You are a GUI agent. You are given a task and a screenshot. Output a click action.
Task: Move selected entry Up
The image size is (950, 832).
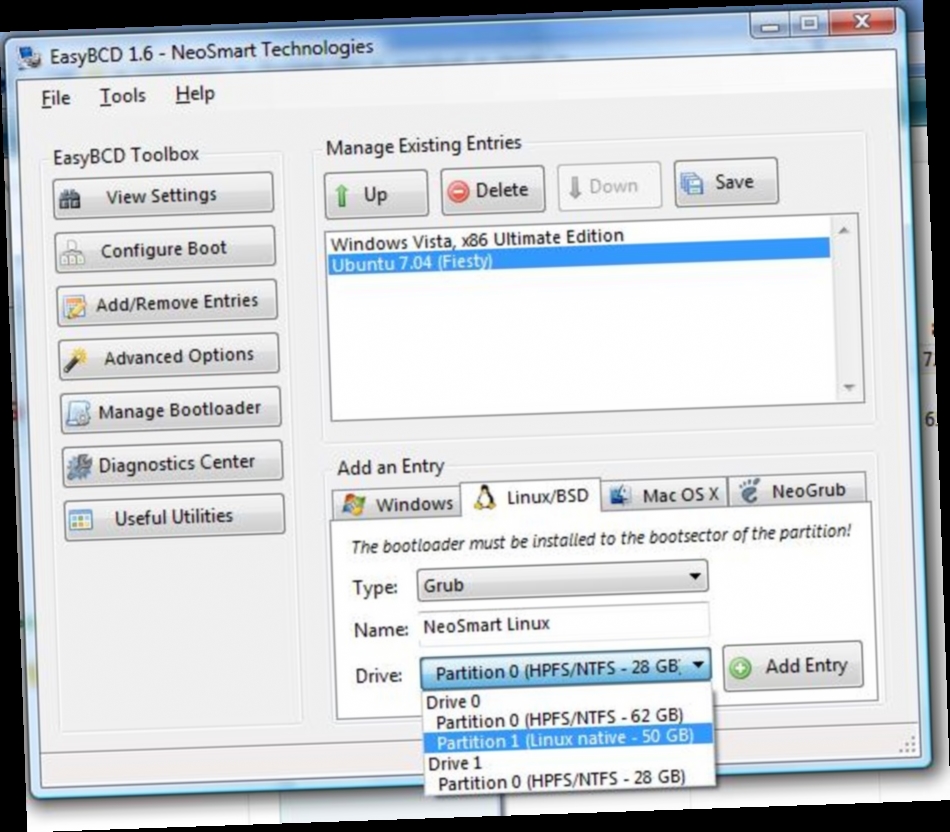(376, 194)
